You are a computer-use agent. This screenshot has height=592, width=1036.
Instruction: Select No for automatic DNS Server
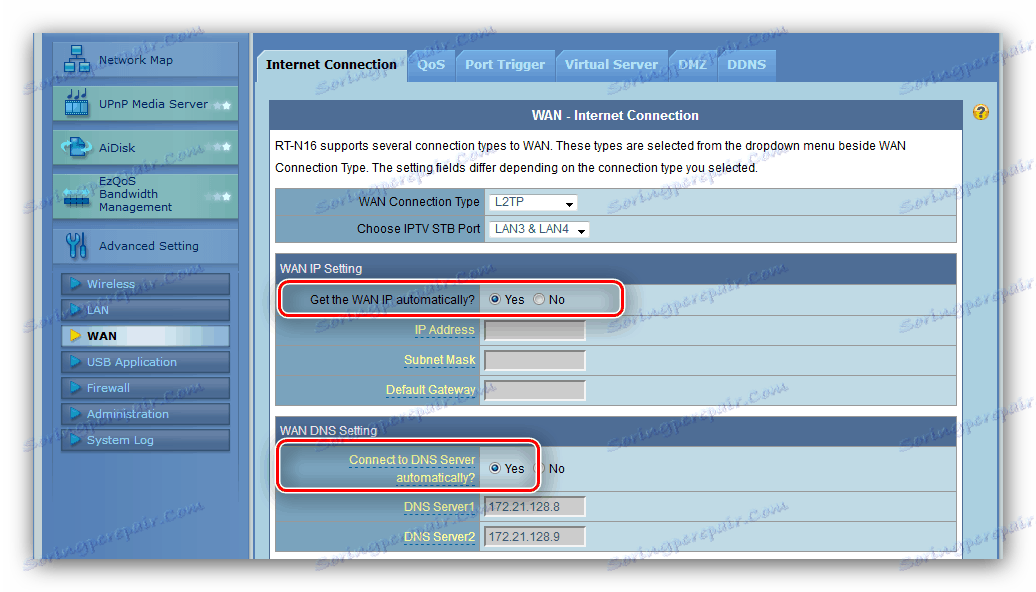point(539,468)
